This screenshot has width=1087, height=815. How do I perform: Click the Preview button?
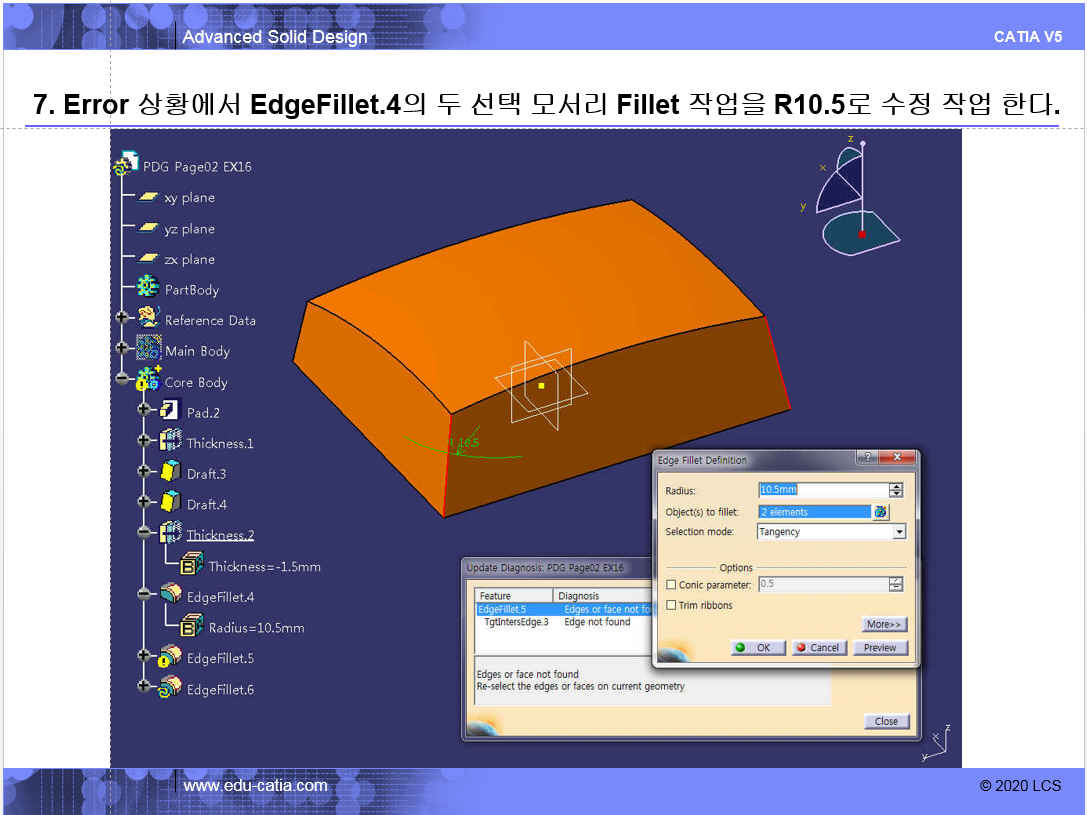pos(880,648)
